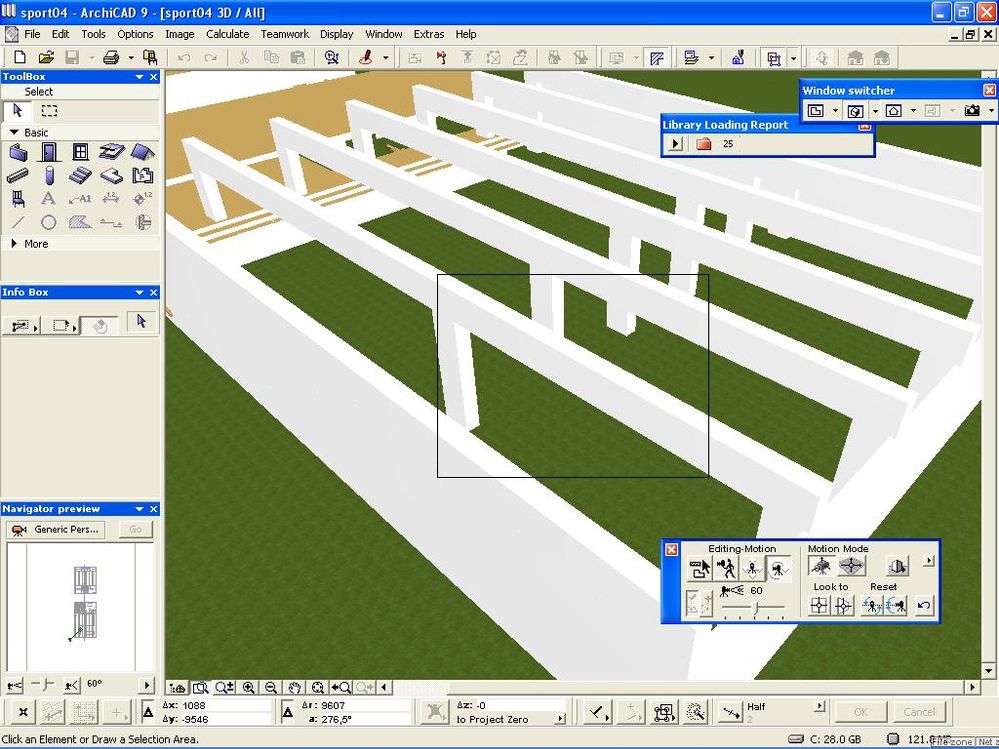Click the Fit in Window icon
The height and width of the screenshot is (749, 999).
point(317,688)
